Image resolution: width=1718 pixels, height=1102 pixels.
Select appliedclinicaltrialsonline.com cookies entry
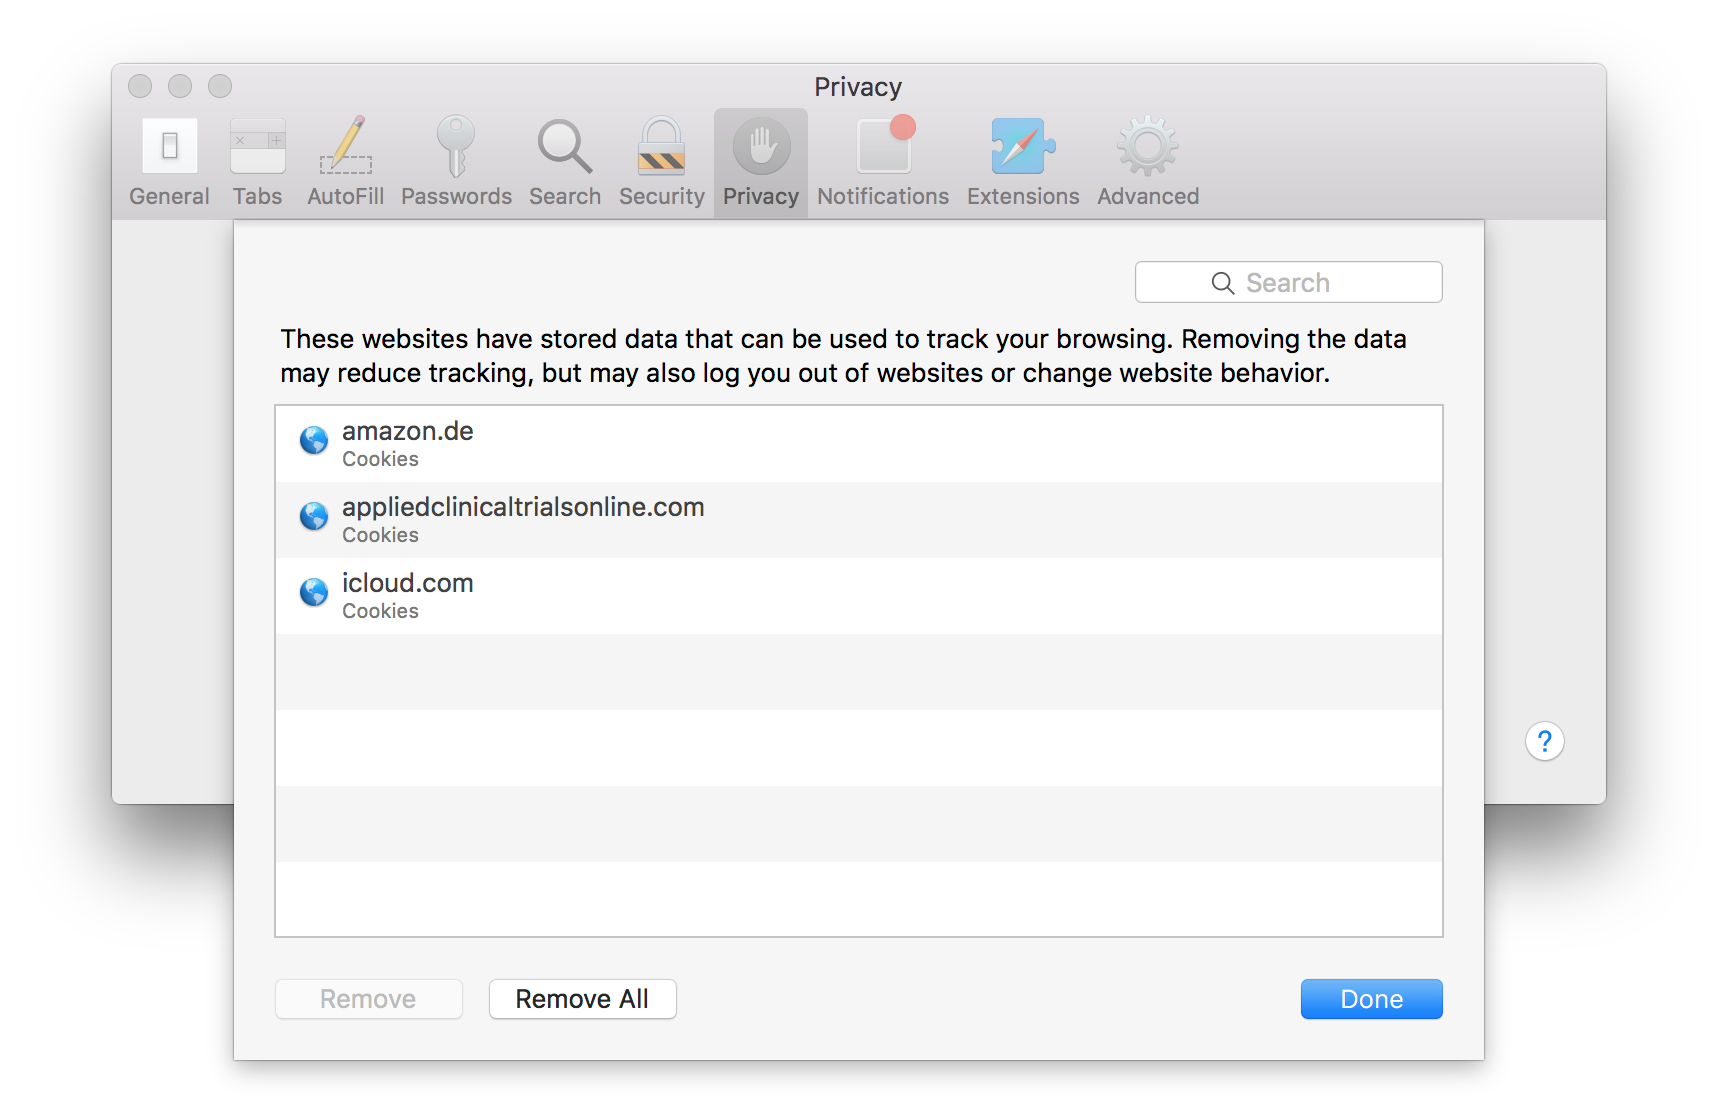tap(858, 520)
